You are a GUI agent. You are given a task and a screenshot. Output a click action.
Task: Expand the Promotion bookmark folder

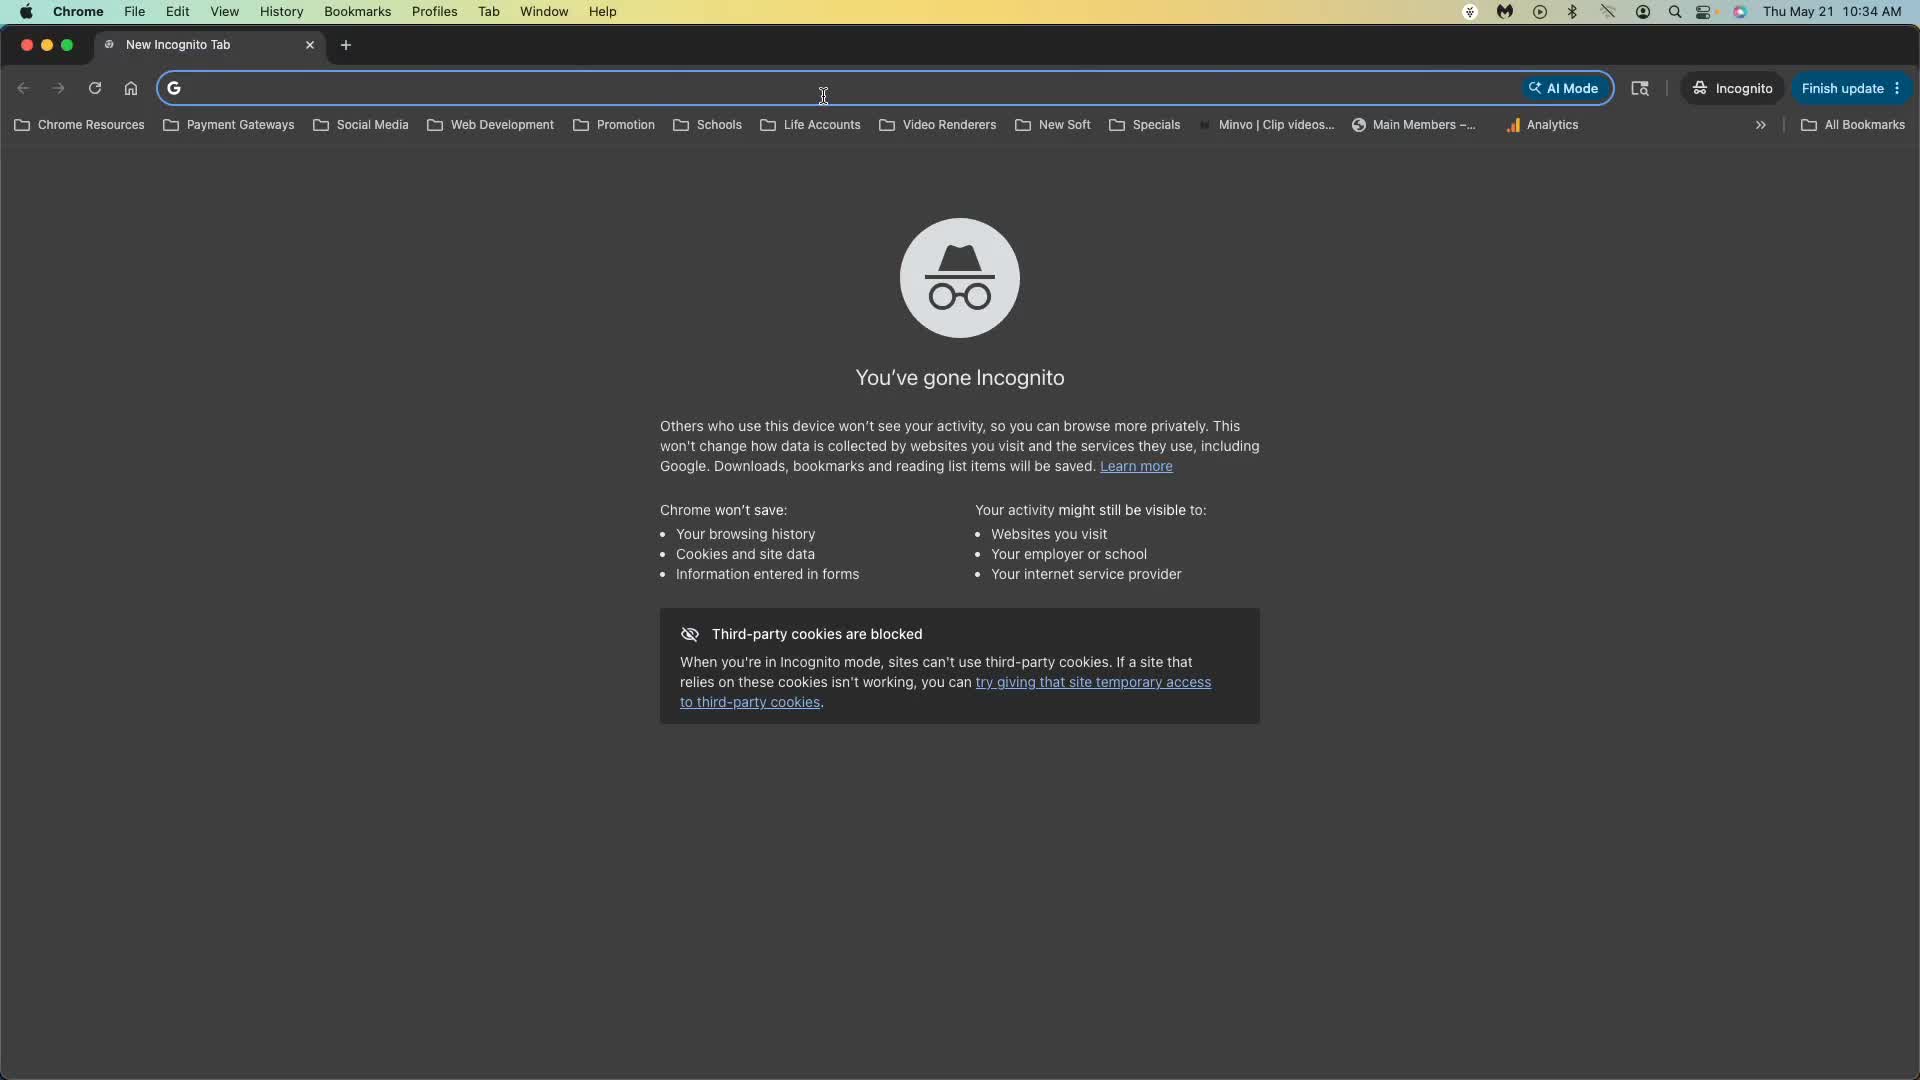coord(614,125)
